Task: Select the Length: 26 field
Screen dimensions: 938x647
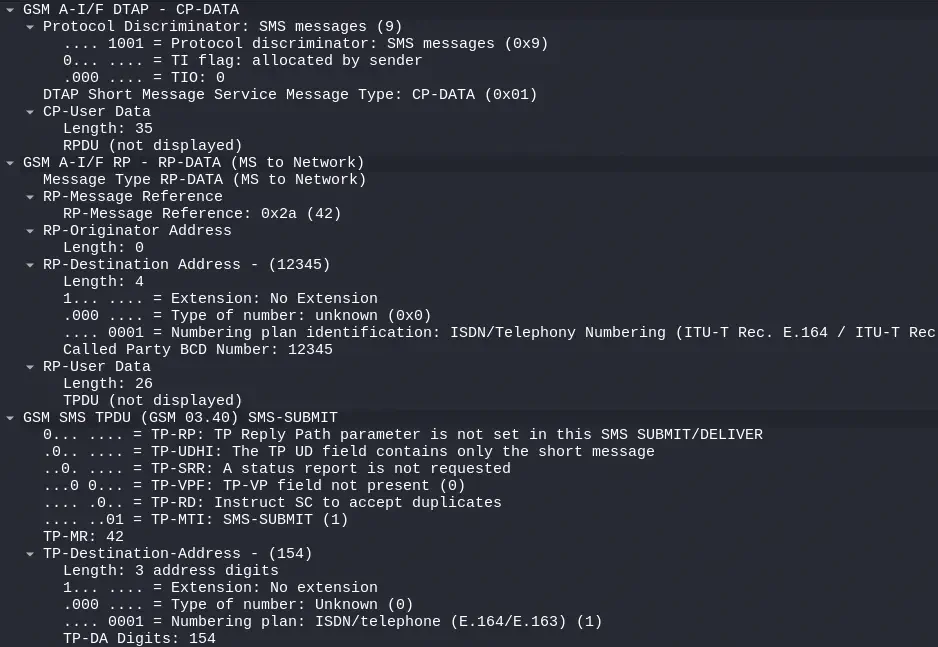Action: click(x=108, y=384)
